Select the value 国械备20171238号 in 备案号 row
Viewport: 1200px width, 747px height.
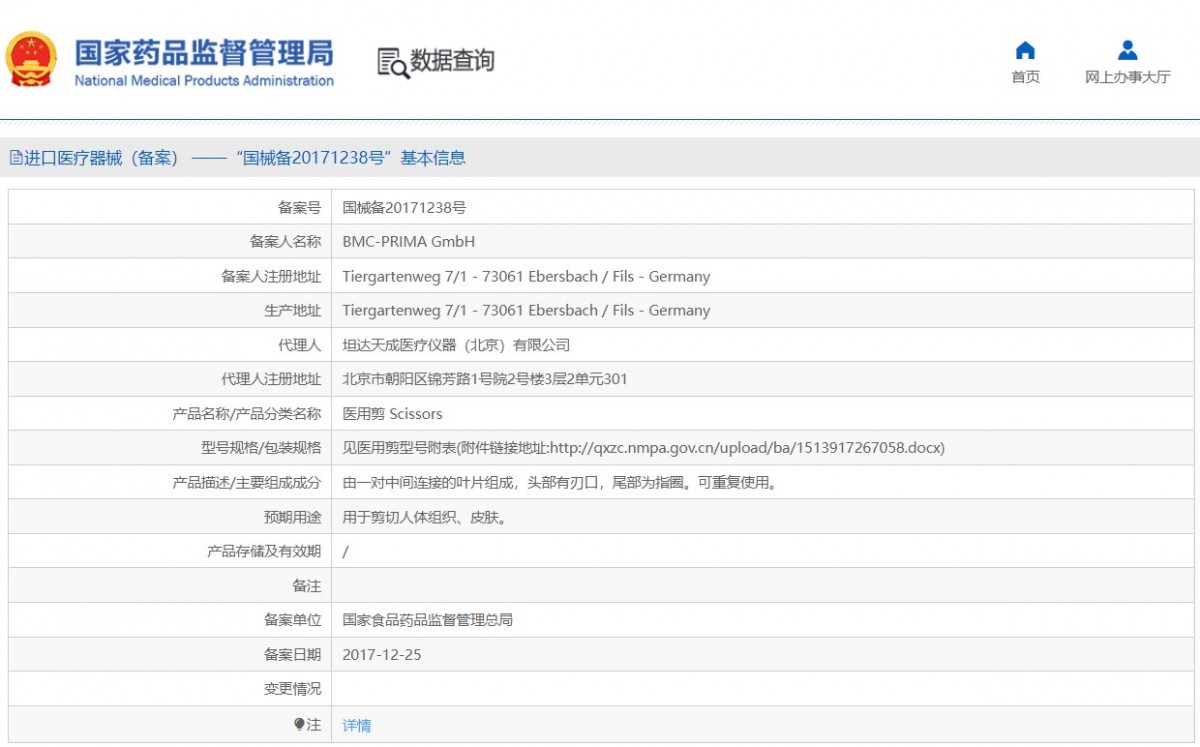(x=404, y=208)
